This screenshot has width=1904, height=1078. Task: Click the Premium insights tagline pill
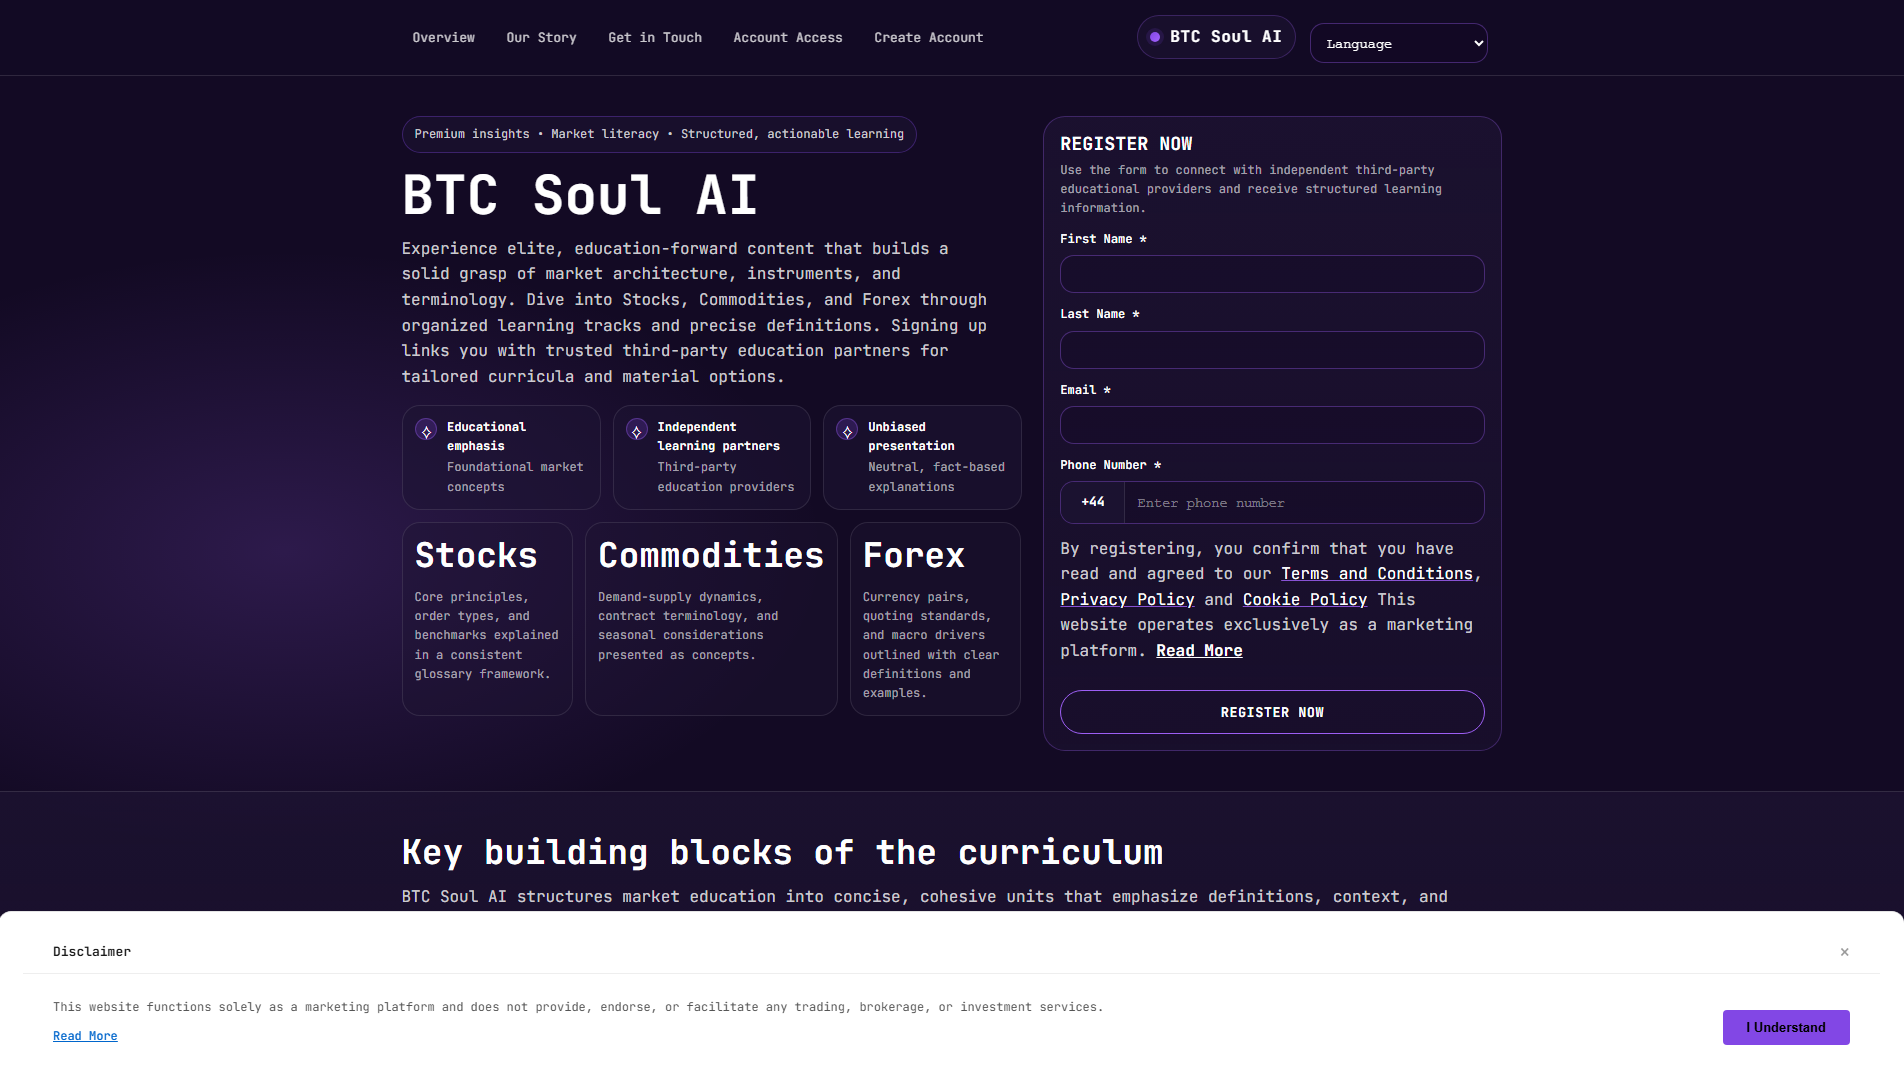point(659,134)
